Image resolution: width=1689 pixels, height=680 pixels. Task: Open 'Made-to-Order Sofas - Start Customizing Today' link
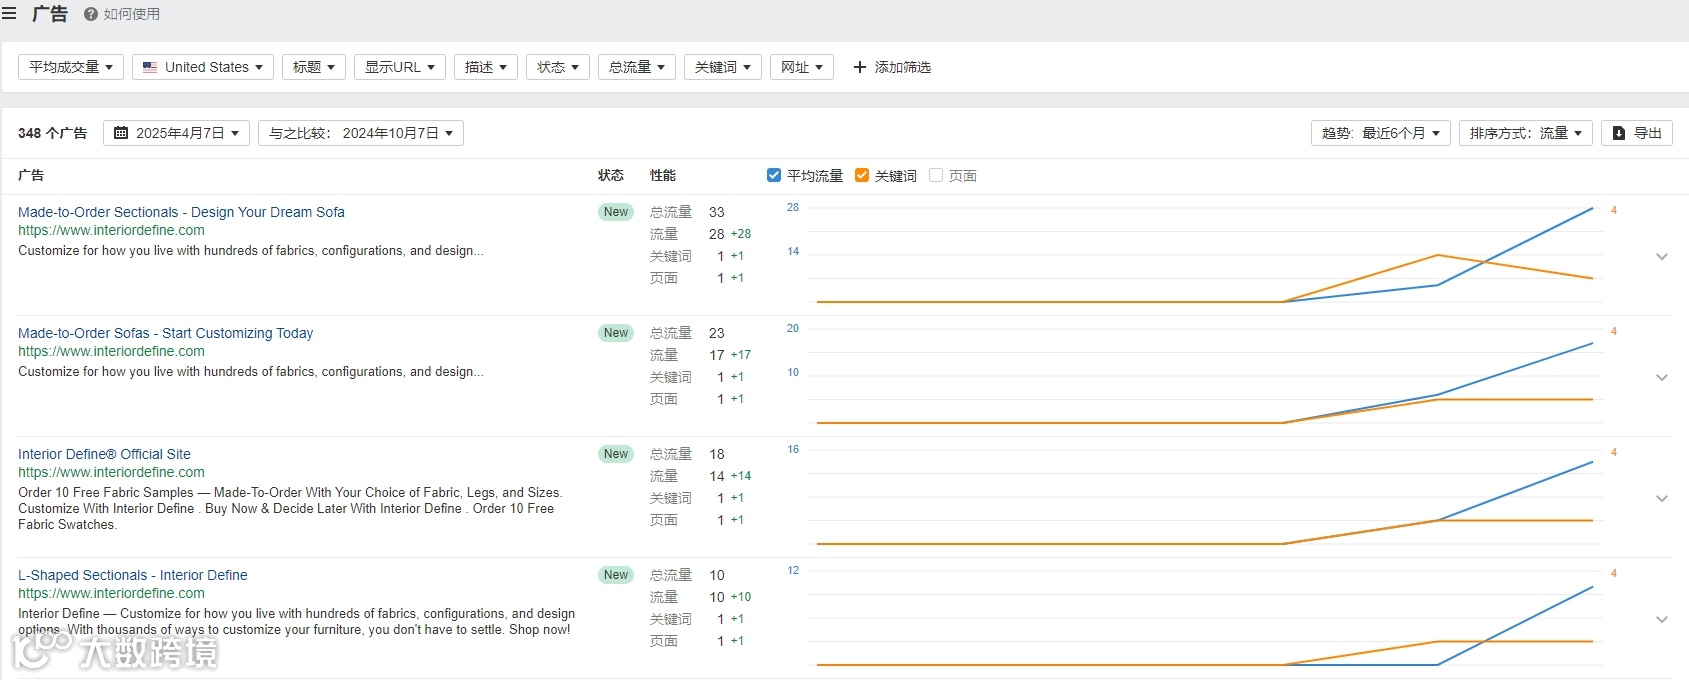[x=165, y=333]
